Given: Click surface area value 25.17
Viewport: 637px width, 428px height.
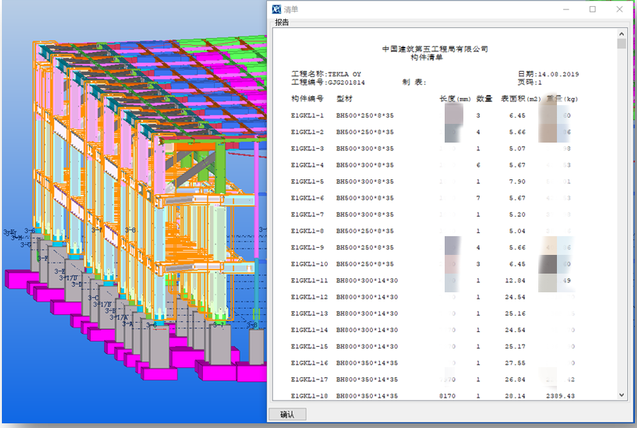Looking at the screenshot, I should [x=515, y=346].
